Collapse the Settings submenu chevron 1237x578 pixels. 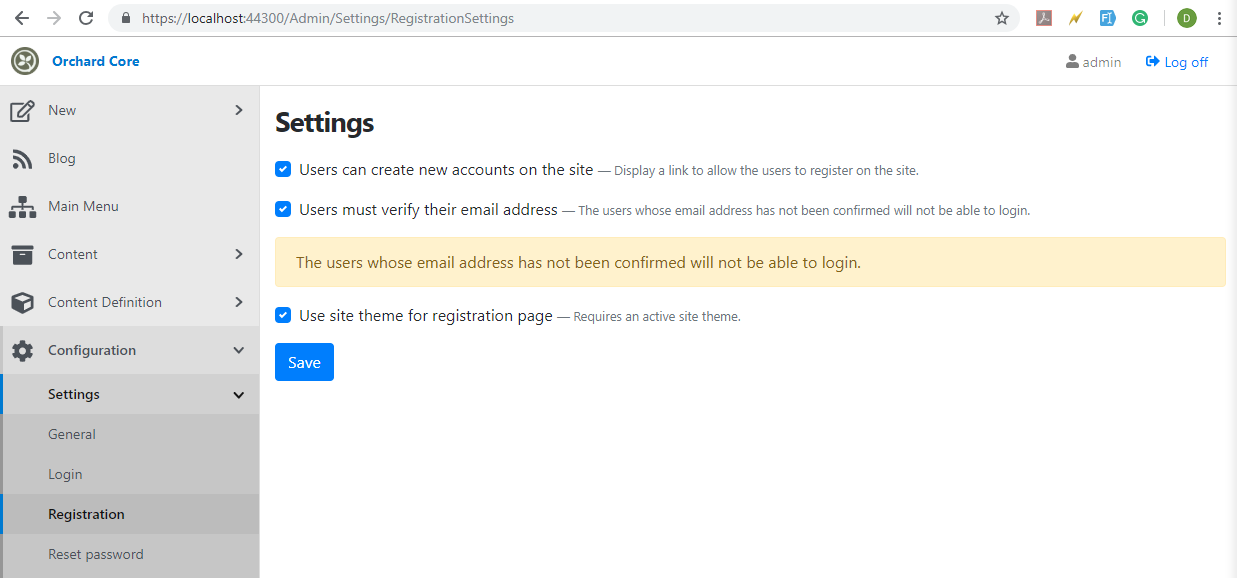tap(239, 395)
